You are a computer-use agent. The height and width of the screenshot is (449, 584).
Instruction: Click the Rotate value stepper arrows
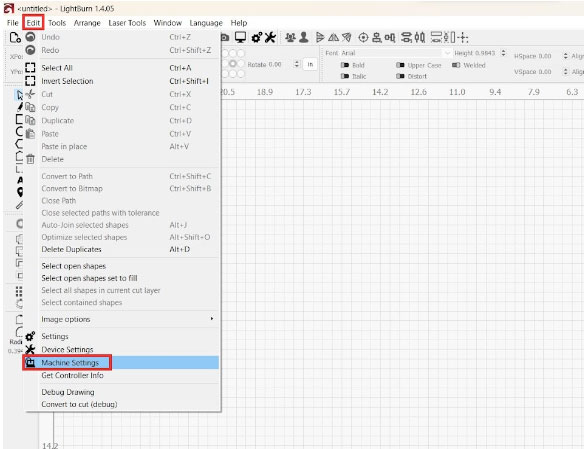pyautogui.click(x=297, y=64)
